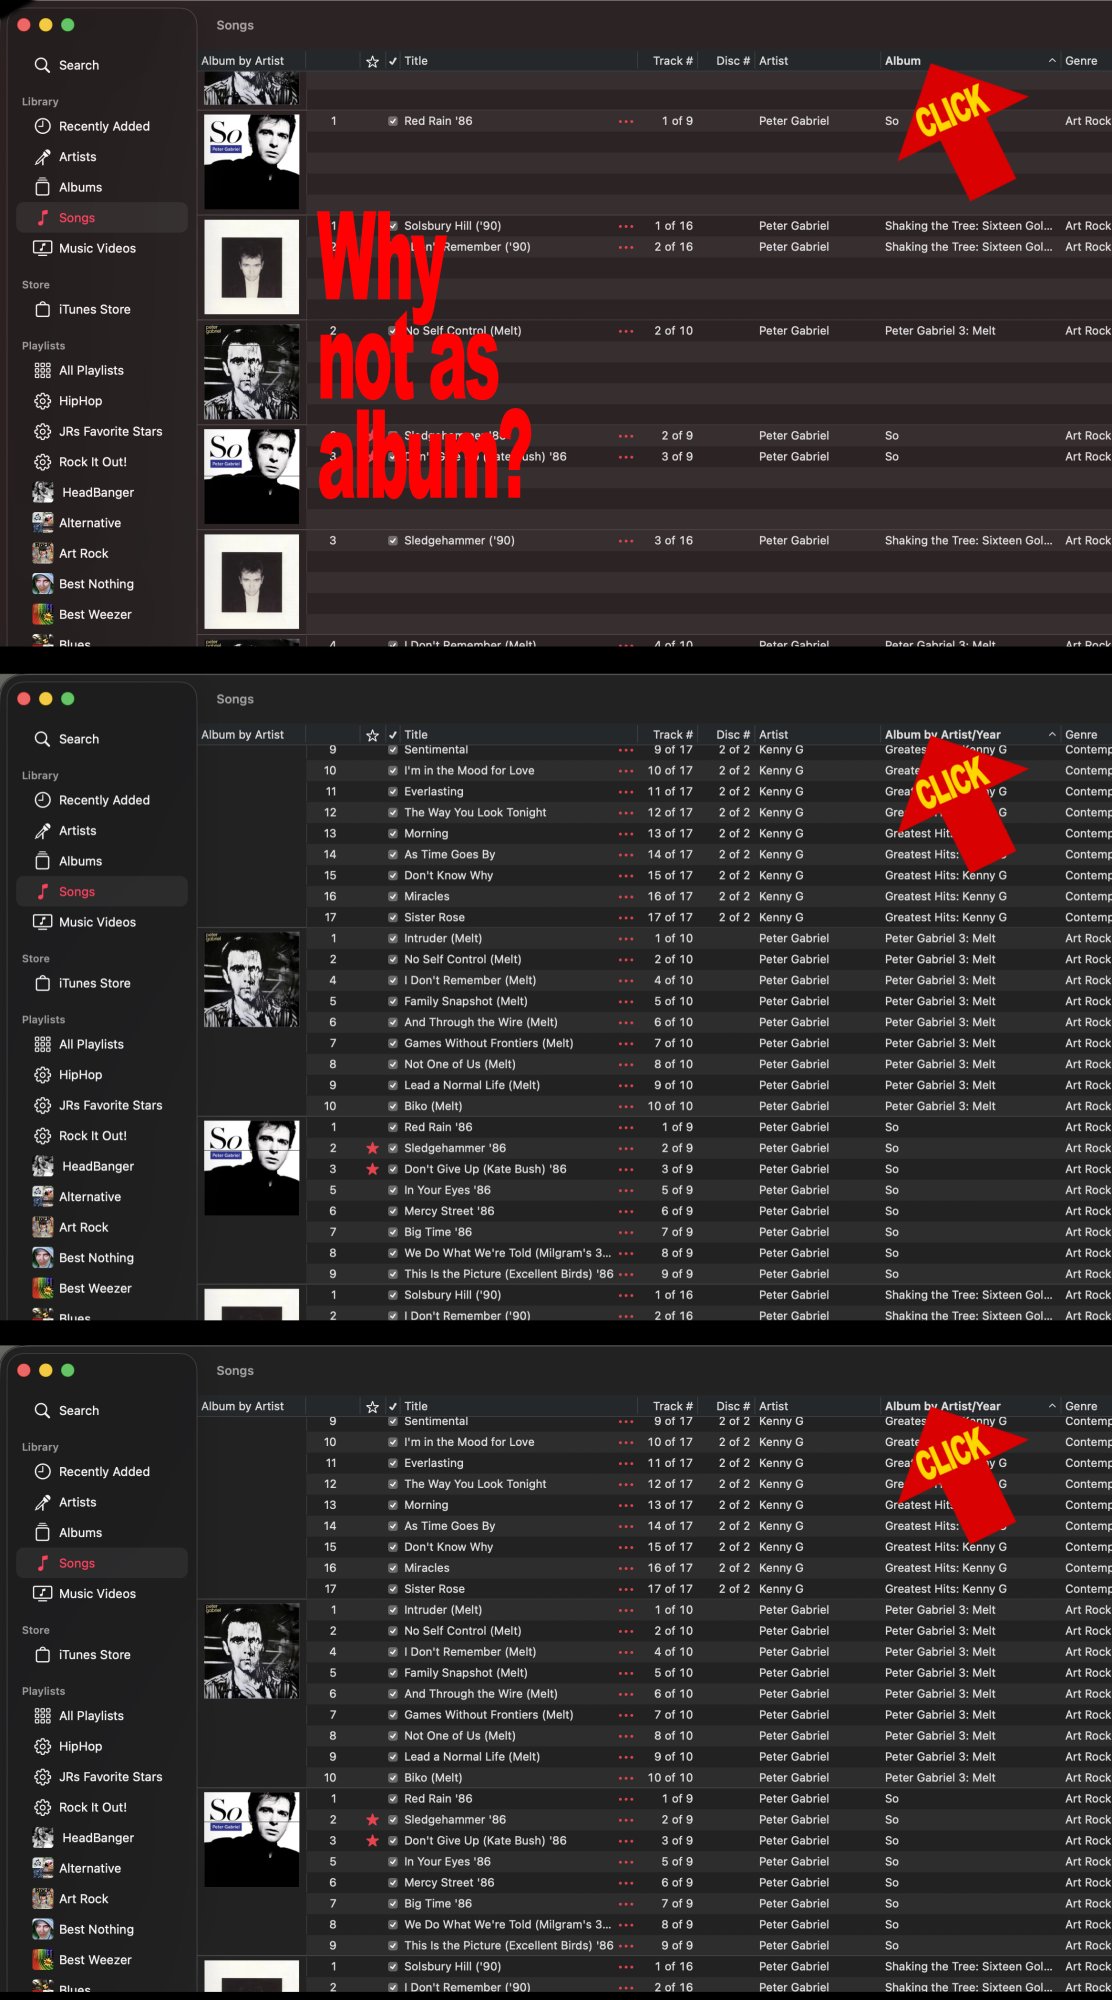Screen dimensions: 1112x2000
Task: Sort by Disc # column in the bottom window
Action: click(732, 1406)
